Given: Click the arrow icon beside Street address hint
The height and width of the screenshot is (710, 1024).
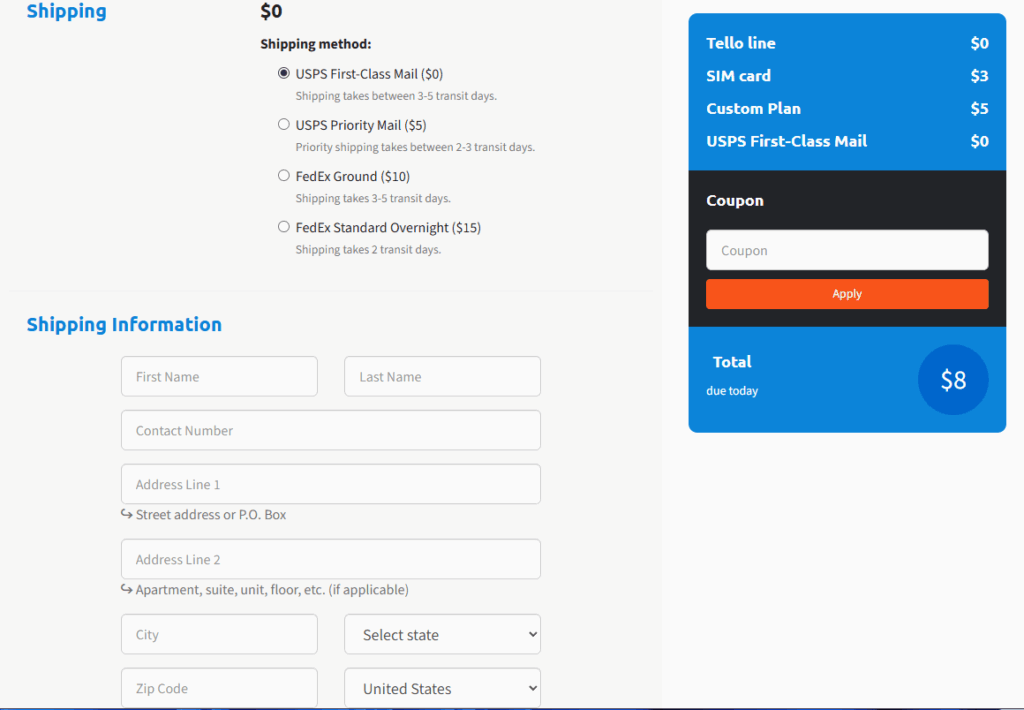Looking at the screenshot, I should tap(127, 514).
